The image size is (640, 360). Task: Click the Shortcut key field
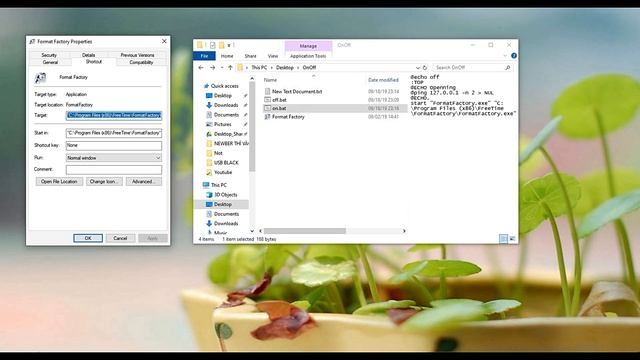tap(114, 145)
